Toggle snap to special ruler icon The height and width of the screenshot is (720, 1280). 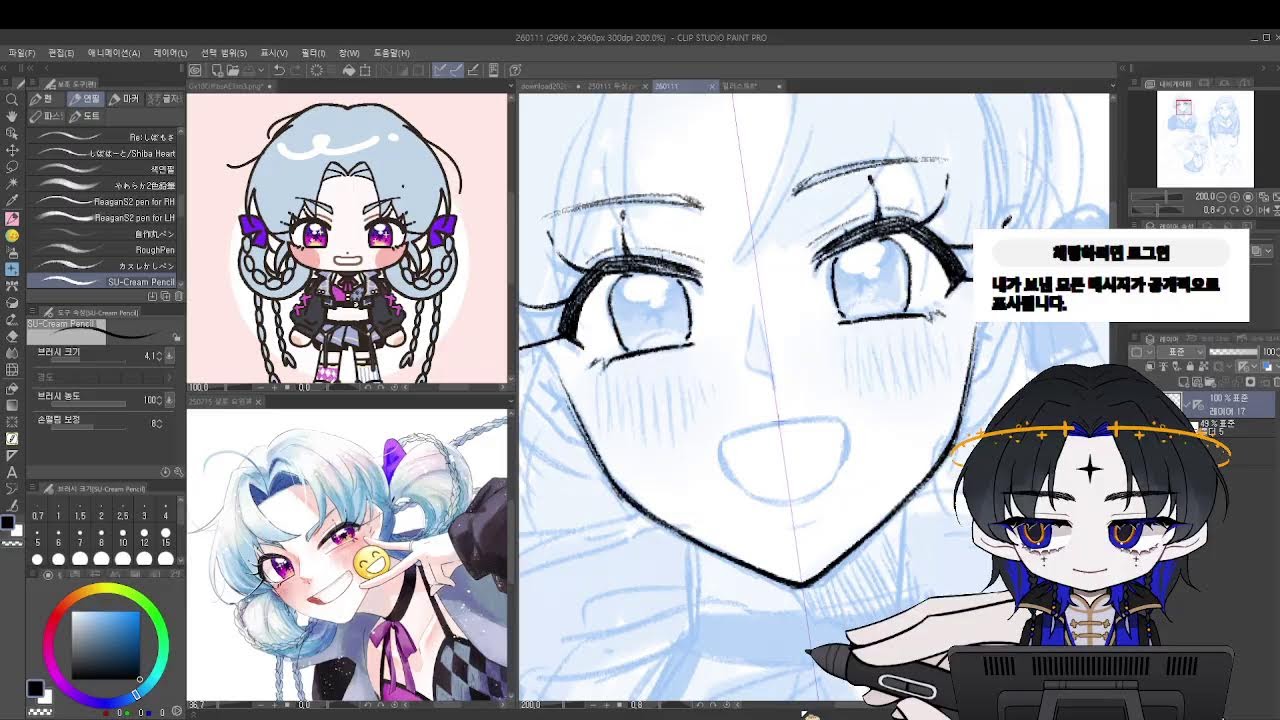click(x=457, y=70)
